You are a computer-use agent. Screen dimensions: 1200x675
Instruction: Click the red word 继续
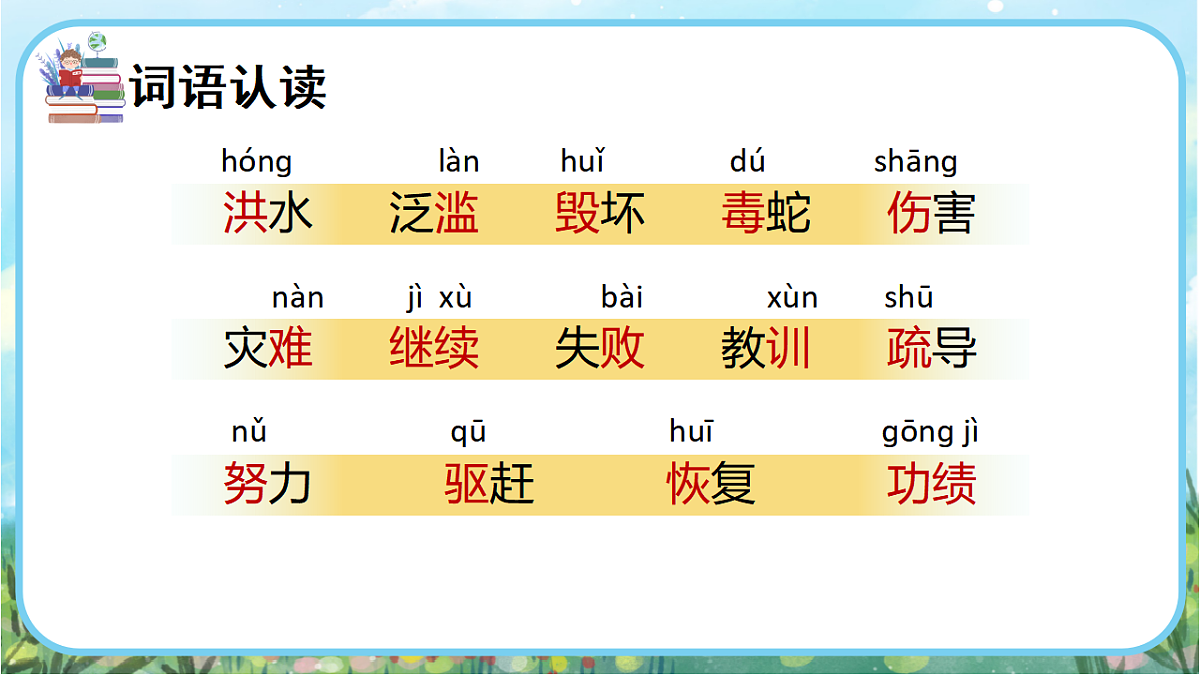click(434, 349)
